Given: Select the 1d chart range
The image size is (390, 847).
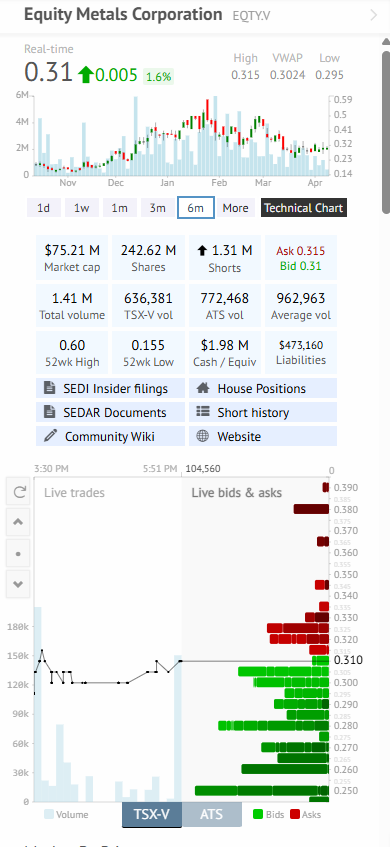Looking at the screenshot, I should tap(44, 208).
